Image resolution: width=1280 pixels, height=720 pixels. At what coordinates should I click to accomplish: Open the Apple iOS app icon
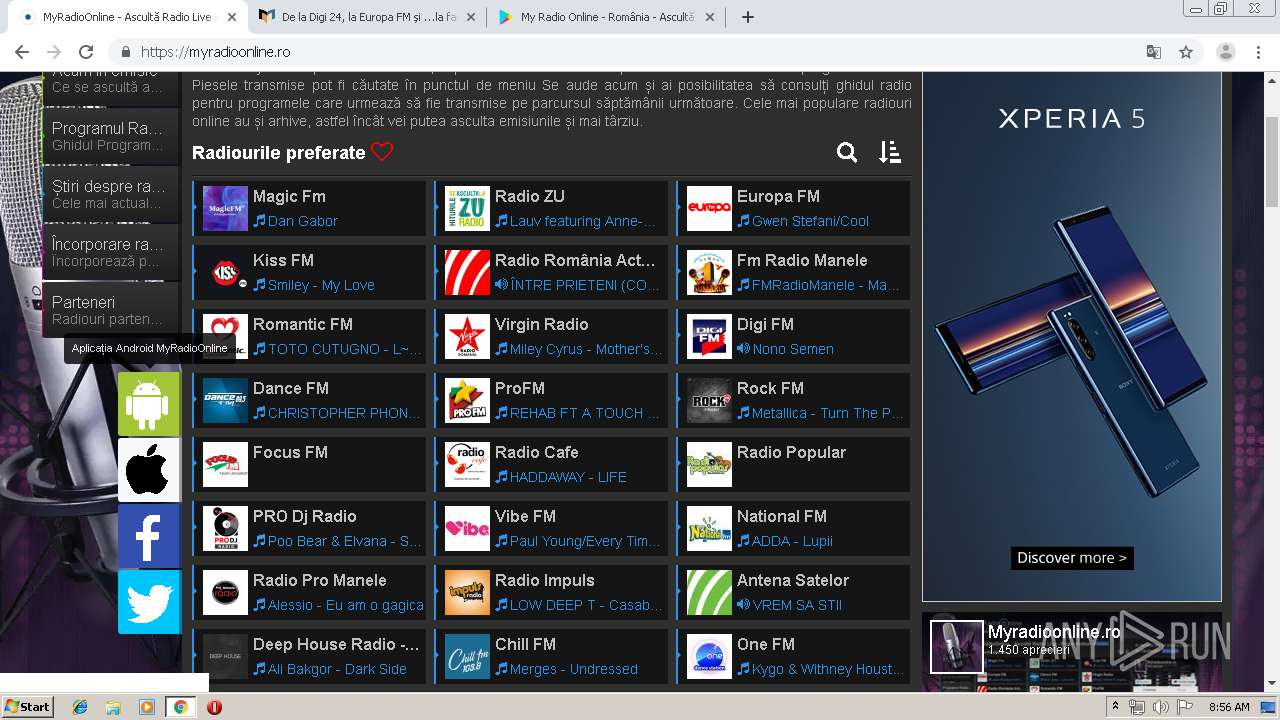149,470
